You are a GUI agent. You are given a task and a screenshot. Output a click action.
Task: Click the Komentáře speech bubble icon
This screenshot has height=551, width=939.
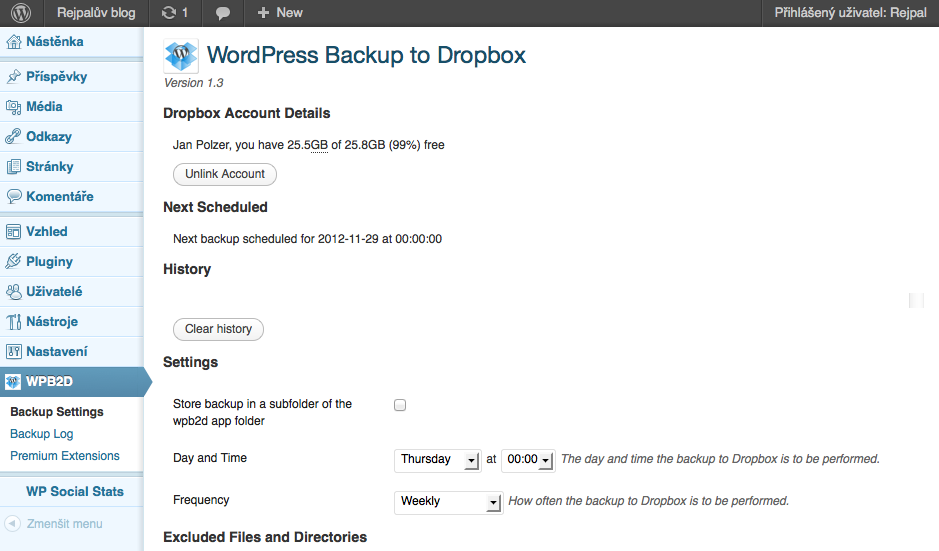tap(13, 196)
